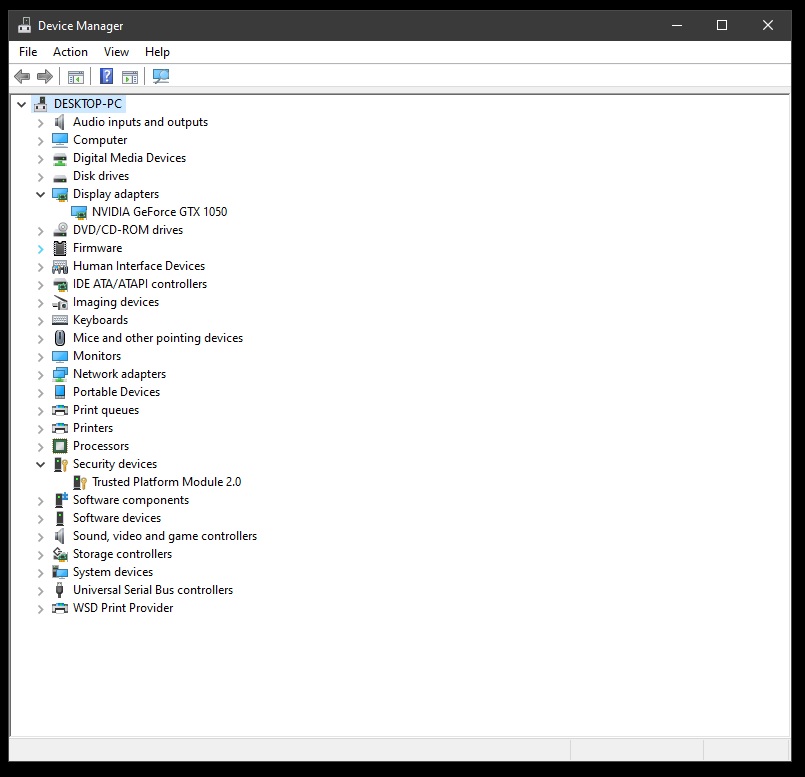Image resolution: width=805 pixels, height=777 pixels.
Task: Click the Show/Hide Action Pane icon
Action: tap(130, 77)
